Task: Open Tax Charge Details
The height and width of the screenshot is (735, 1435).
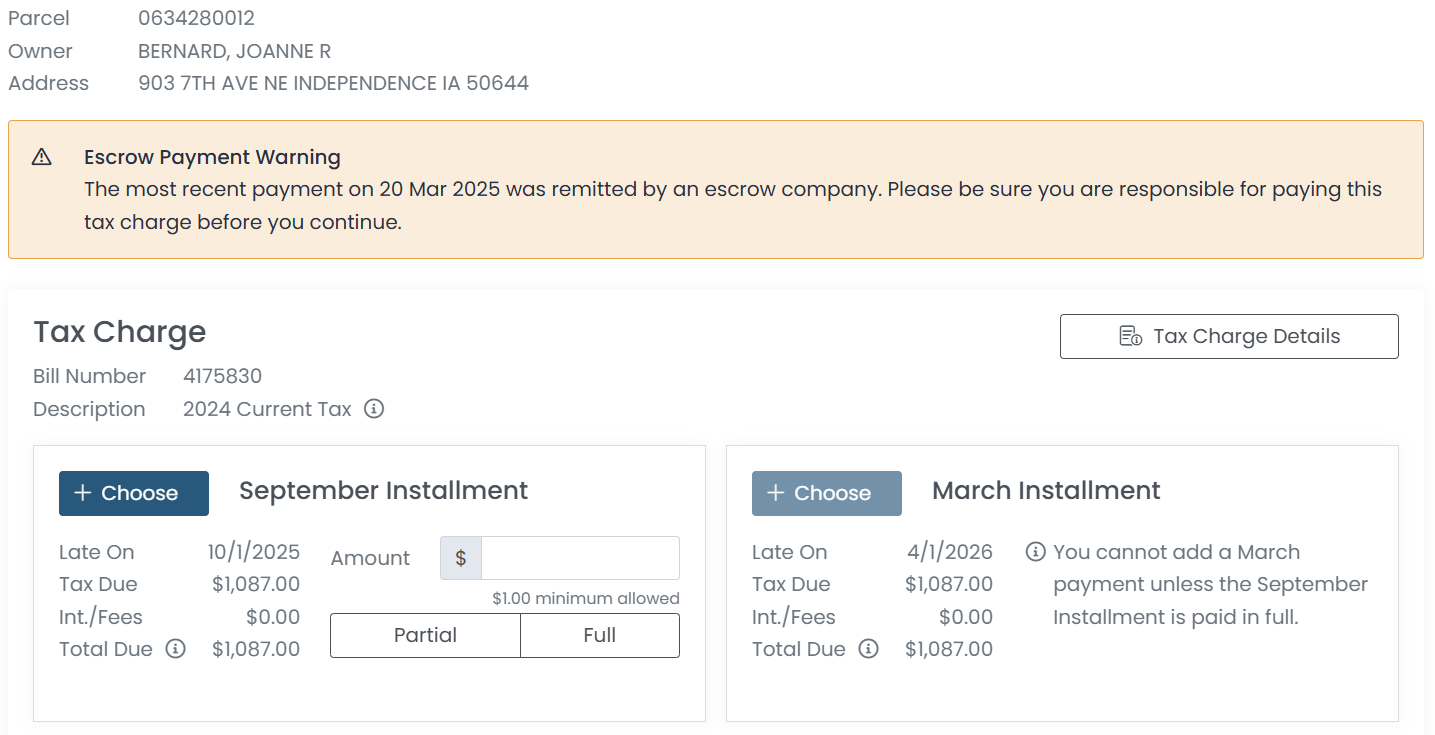Action: click(x=1229, y=336)
